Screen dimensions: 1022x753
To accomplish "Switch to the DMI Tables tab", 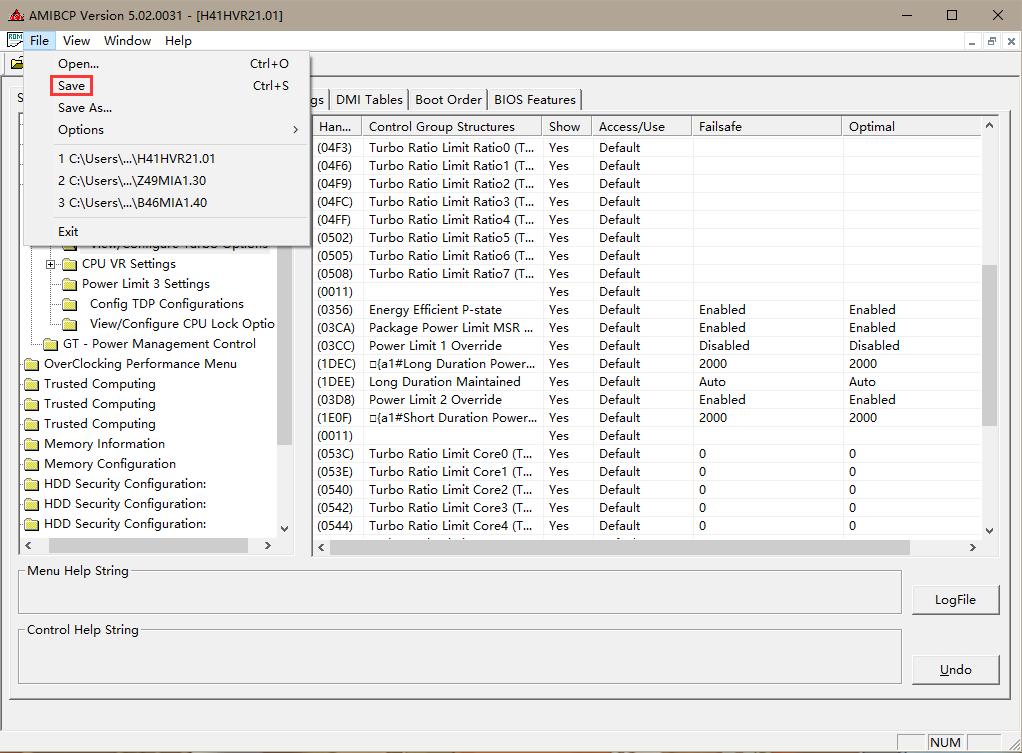I will coord(369,99).
